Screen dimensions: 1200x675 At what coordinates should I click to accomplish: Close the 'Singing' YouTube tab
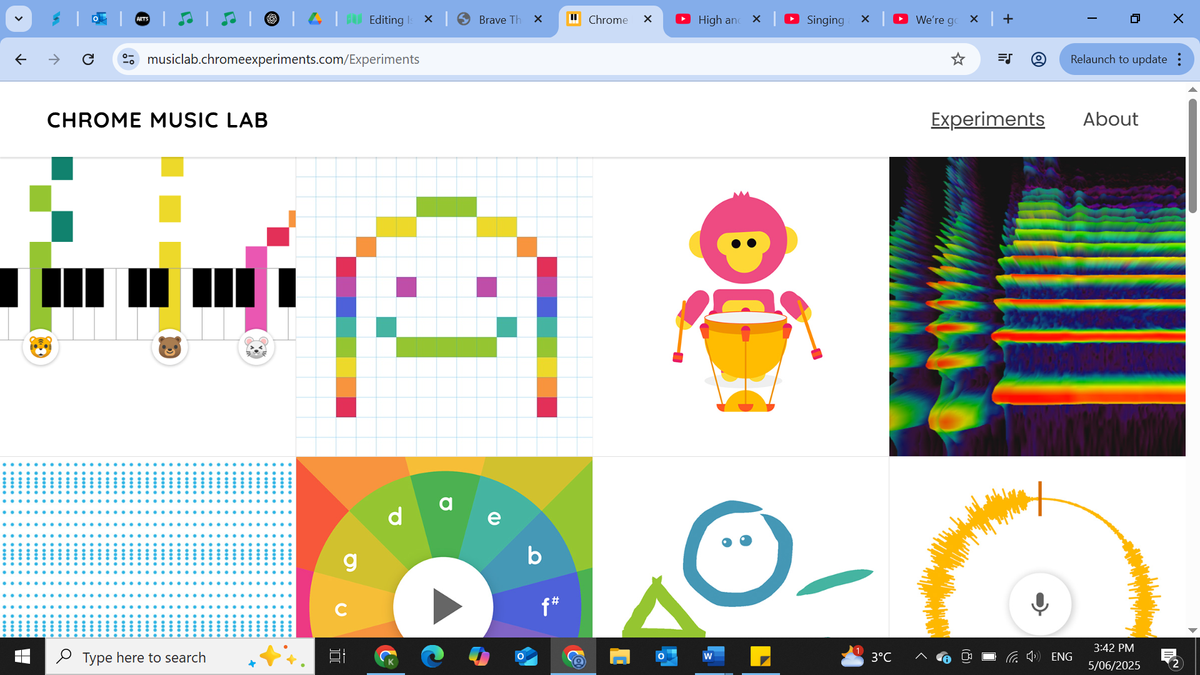pyautogui.click(x=865, y=19)
